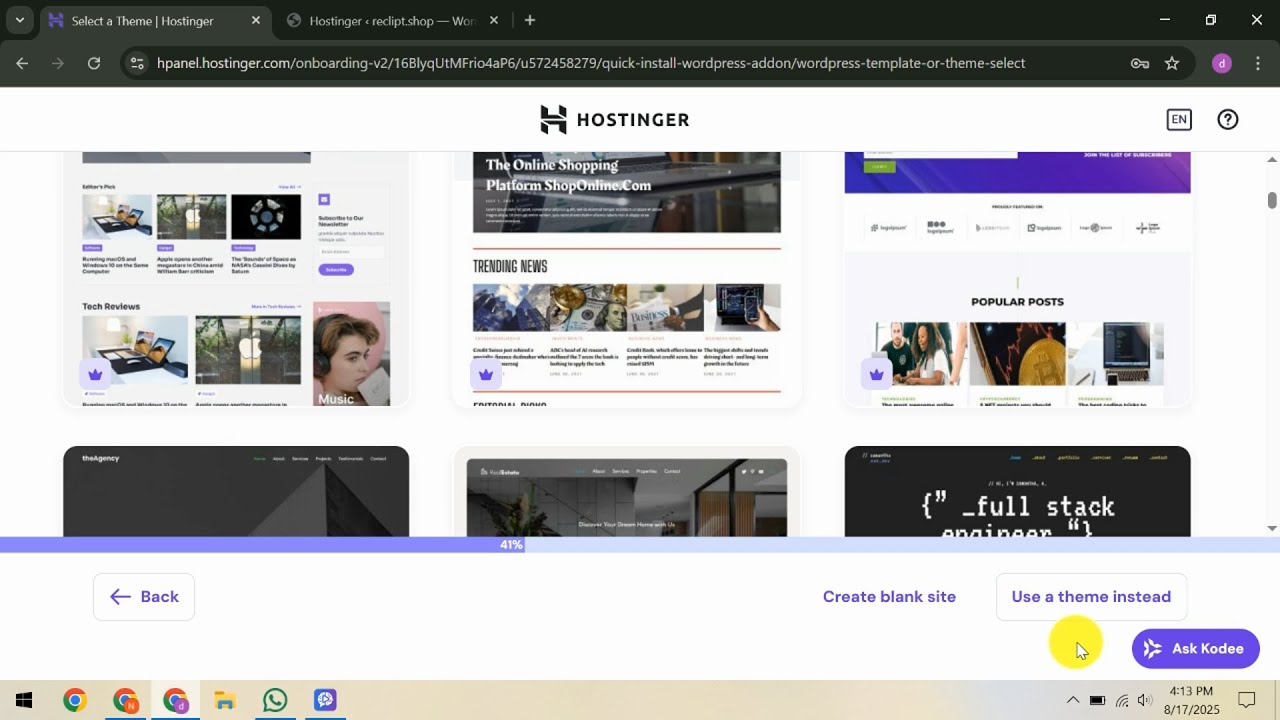Open the first Chrome taskbar icon

click(x=74, y=700)
